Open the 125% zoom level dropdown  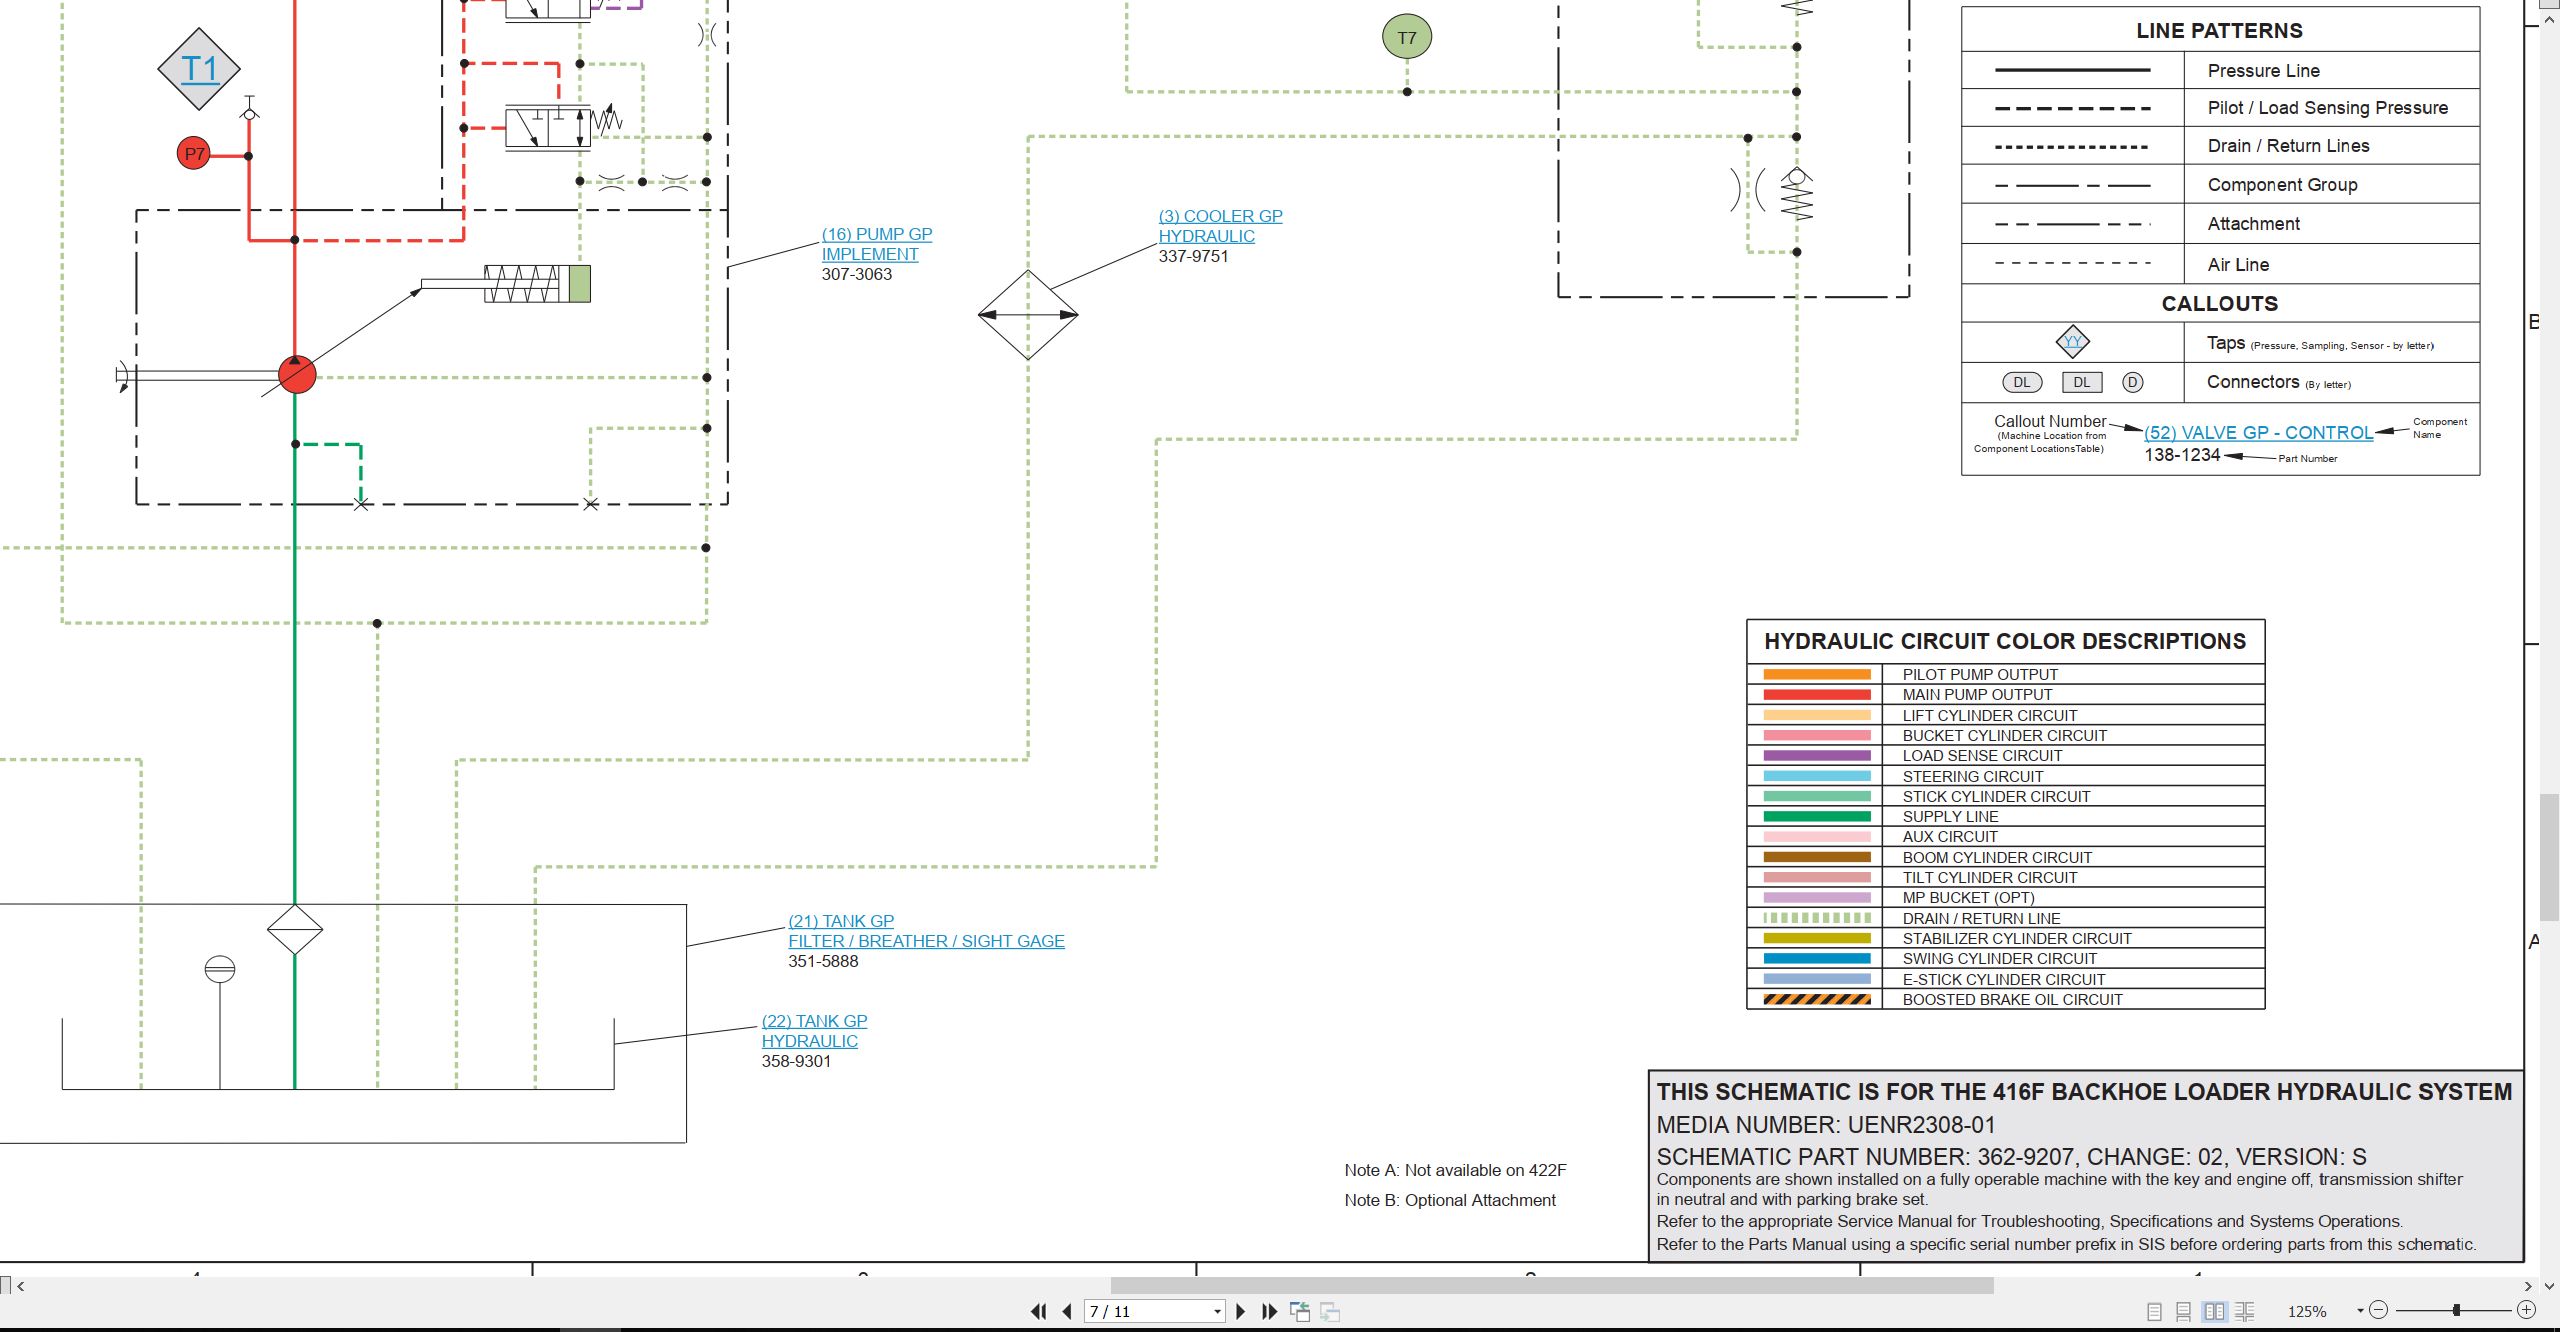tap(2359, 1311)
